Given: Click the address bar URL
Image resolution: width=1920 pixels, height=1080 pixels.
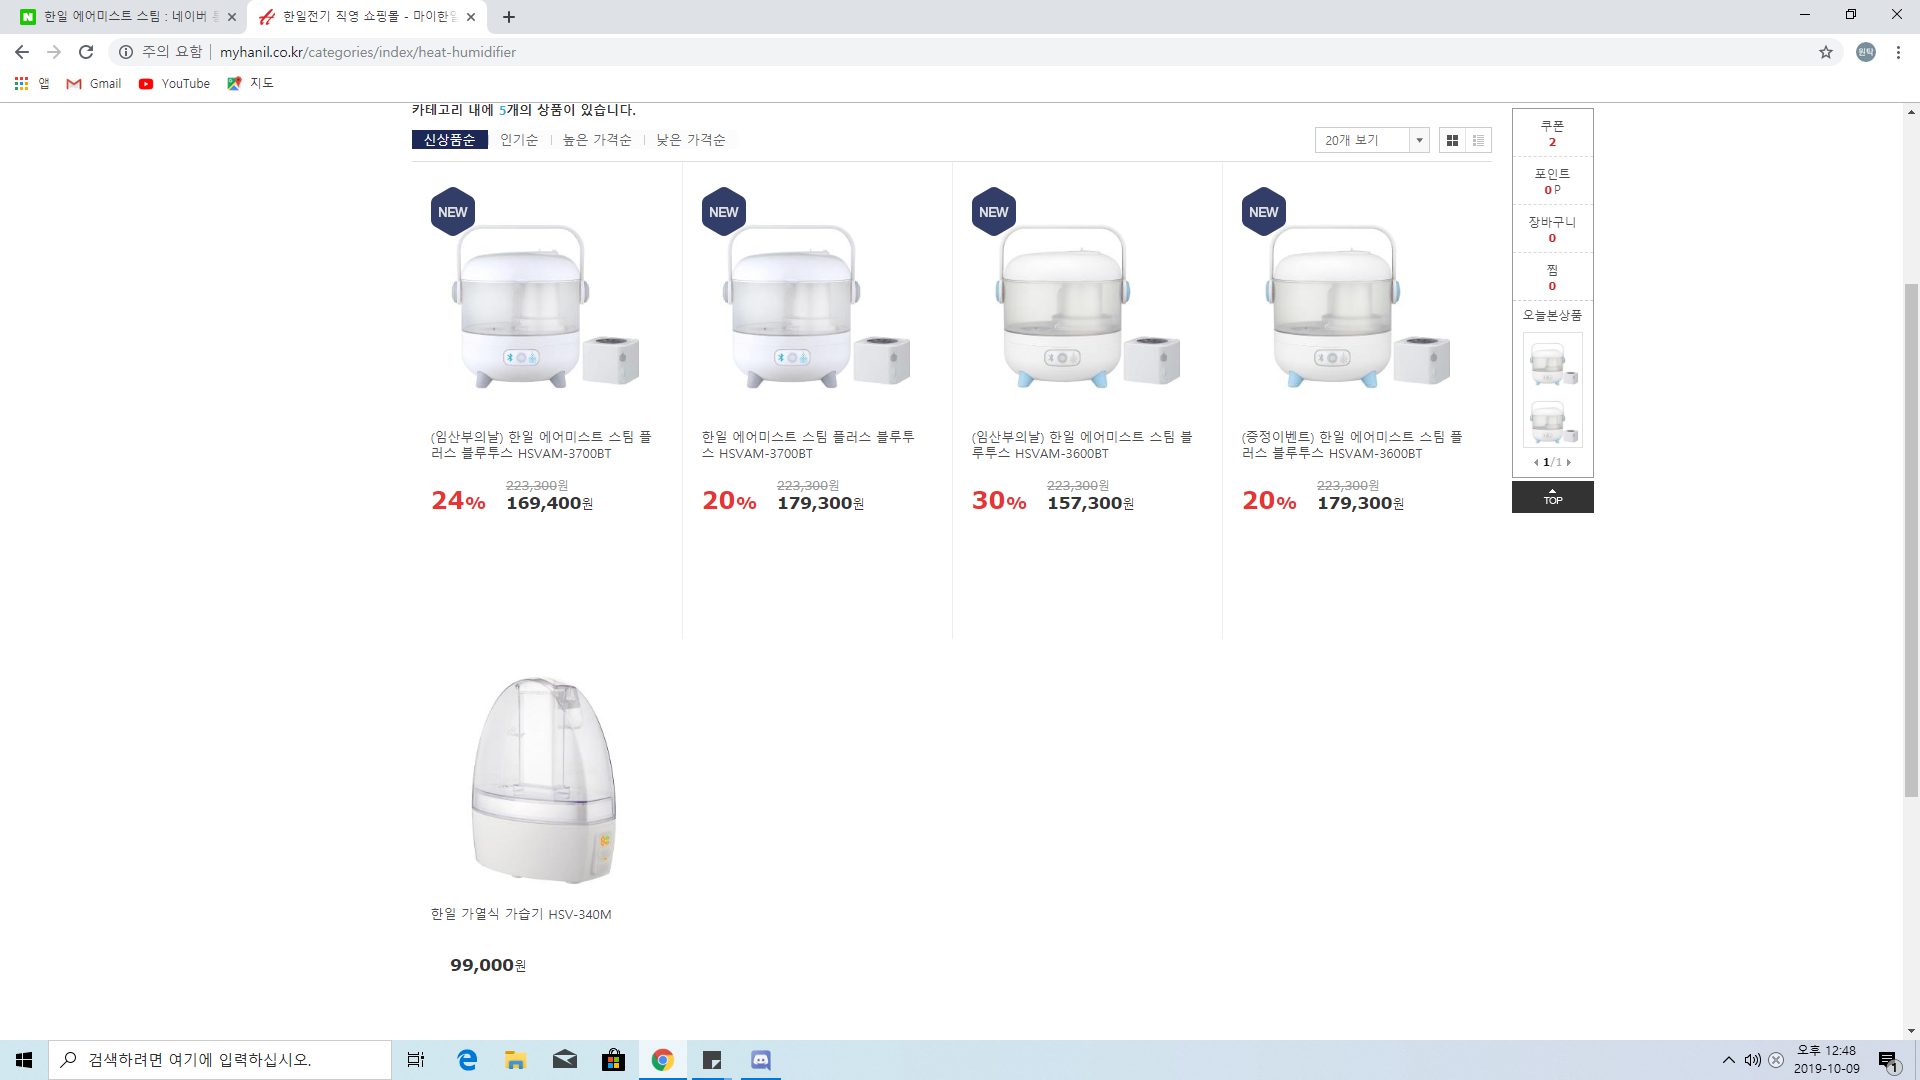Looking at the screenshot, I should [x=368, y=52].
